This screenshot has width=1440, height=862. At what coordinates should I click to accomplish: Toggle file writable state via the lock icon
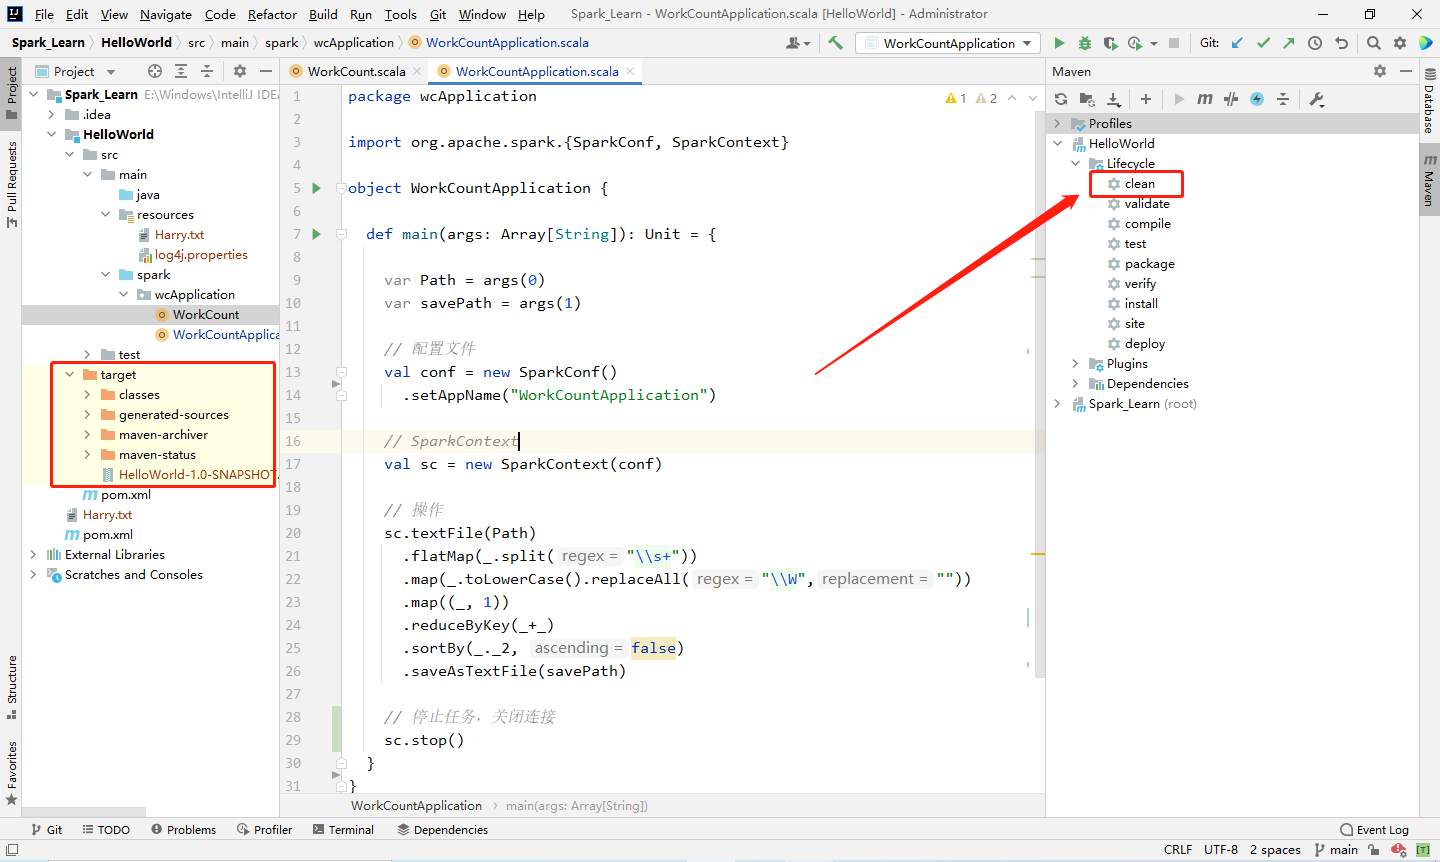[1374, 849]
